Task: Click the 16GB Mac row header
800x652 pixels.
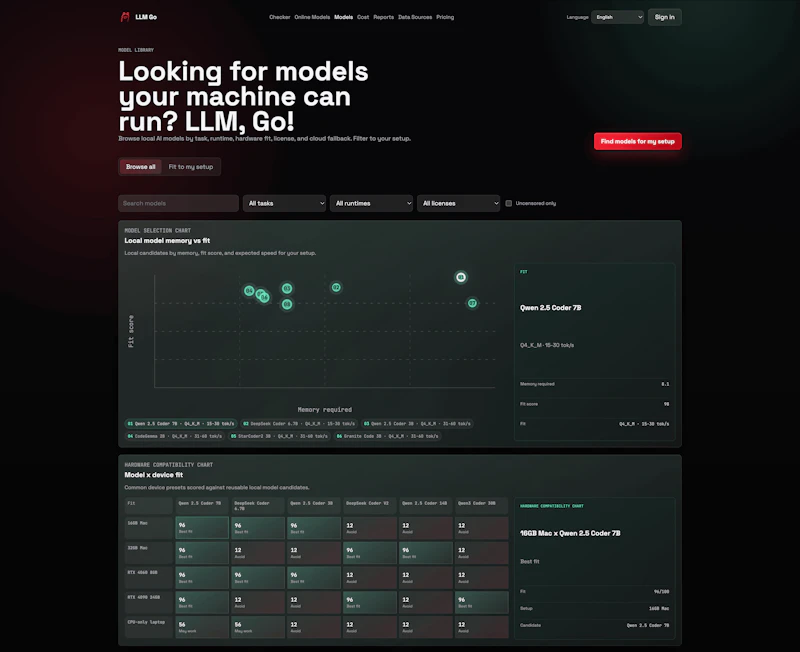Action: [x=148, y=528]
